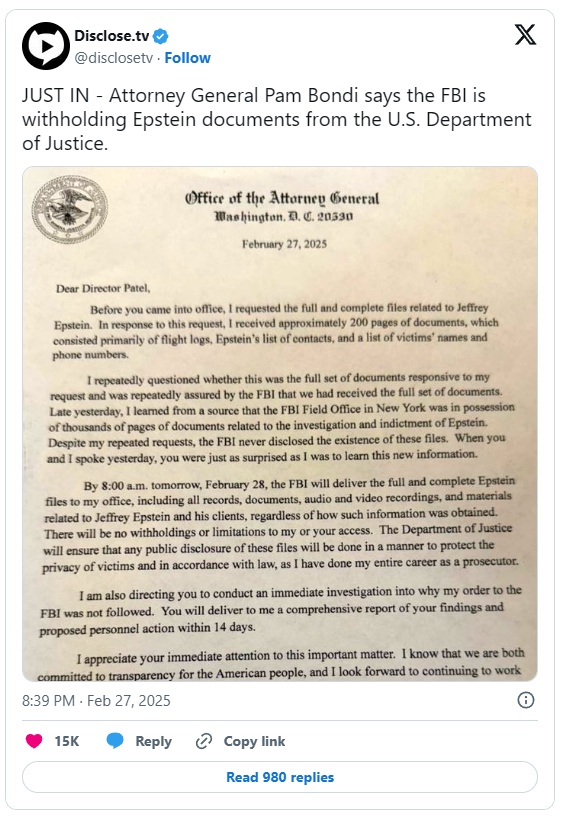563x816 pixels.
Task: Open the X logo link
Action: point(525,35)
